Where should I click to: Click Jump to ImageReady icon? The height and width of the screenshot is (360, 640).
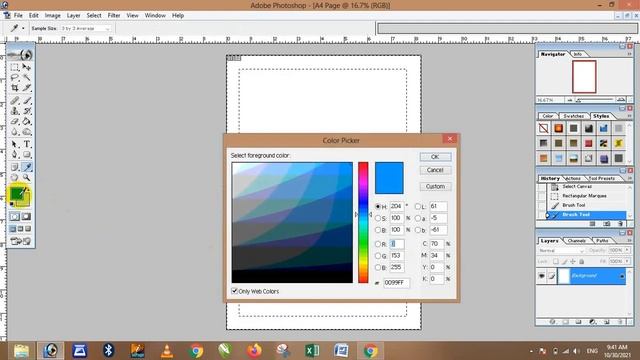click(x=20, y=241)
